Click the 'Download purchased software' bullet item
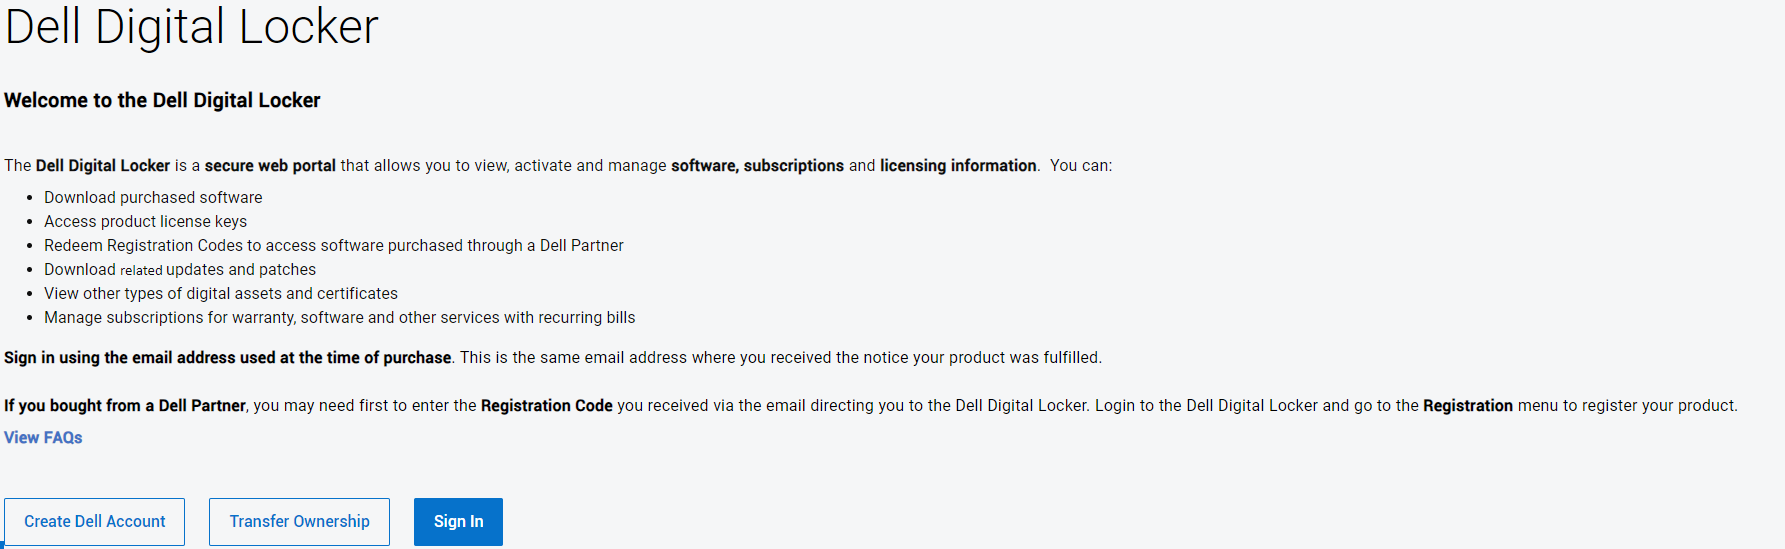 tap(153, 197)
